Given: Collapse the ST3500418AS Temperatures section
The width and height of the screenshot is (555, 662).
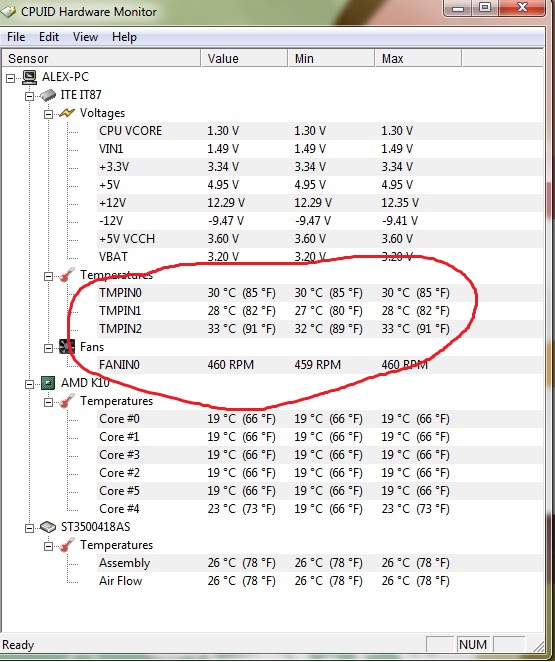Looking at the screenshot, I should [49, 546].
